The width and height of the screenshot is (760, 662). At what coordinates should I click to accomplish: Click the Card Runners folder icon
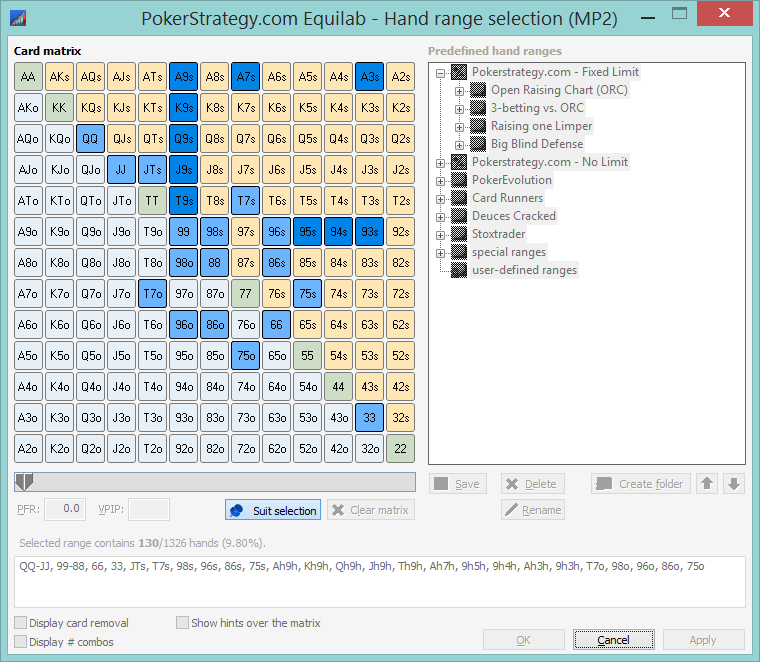point(459,198)
